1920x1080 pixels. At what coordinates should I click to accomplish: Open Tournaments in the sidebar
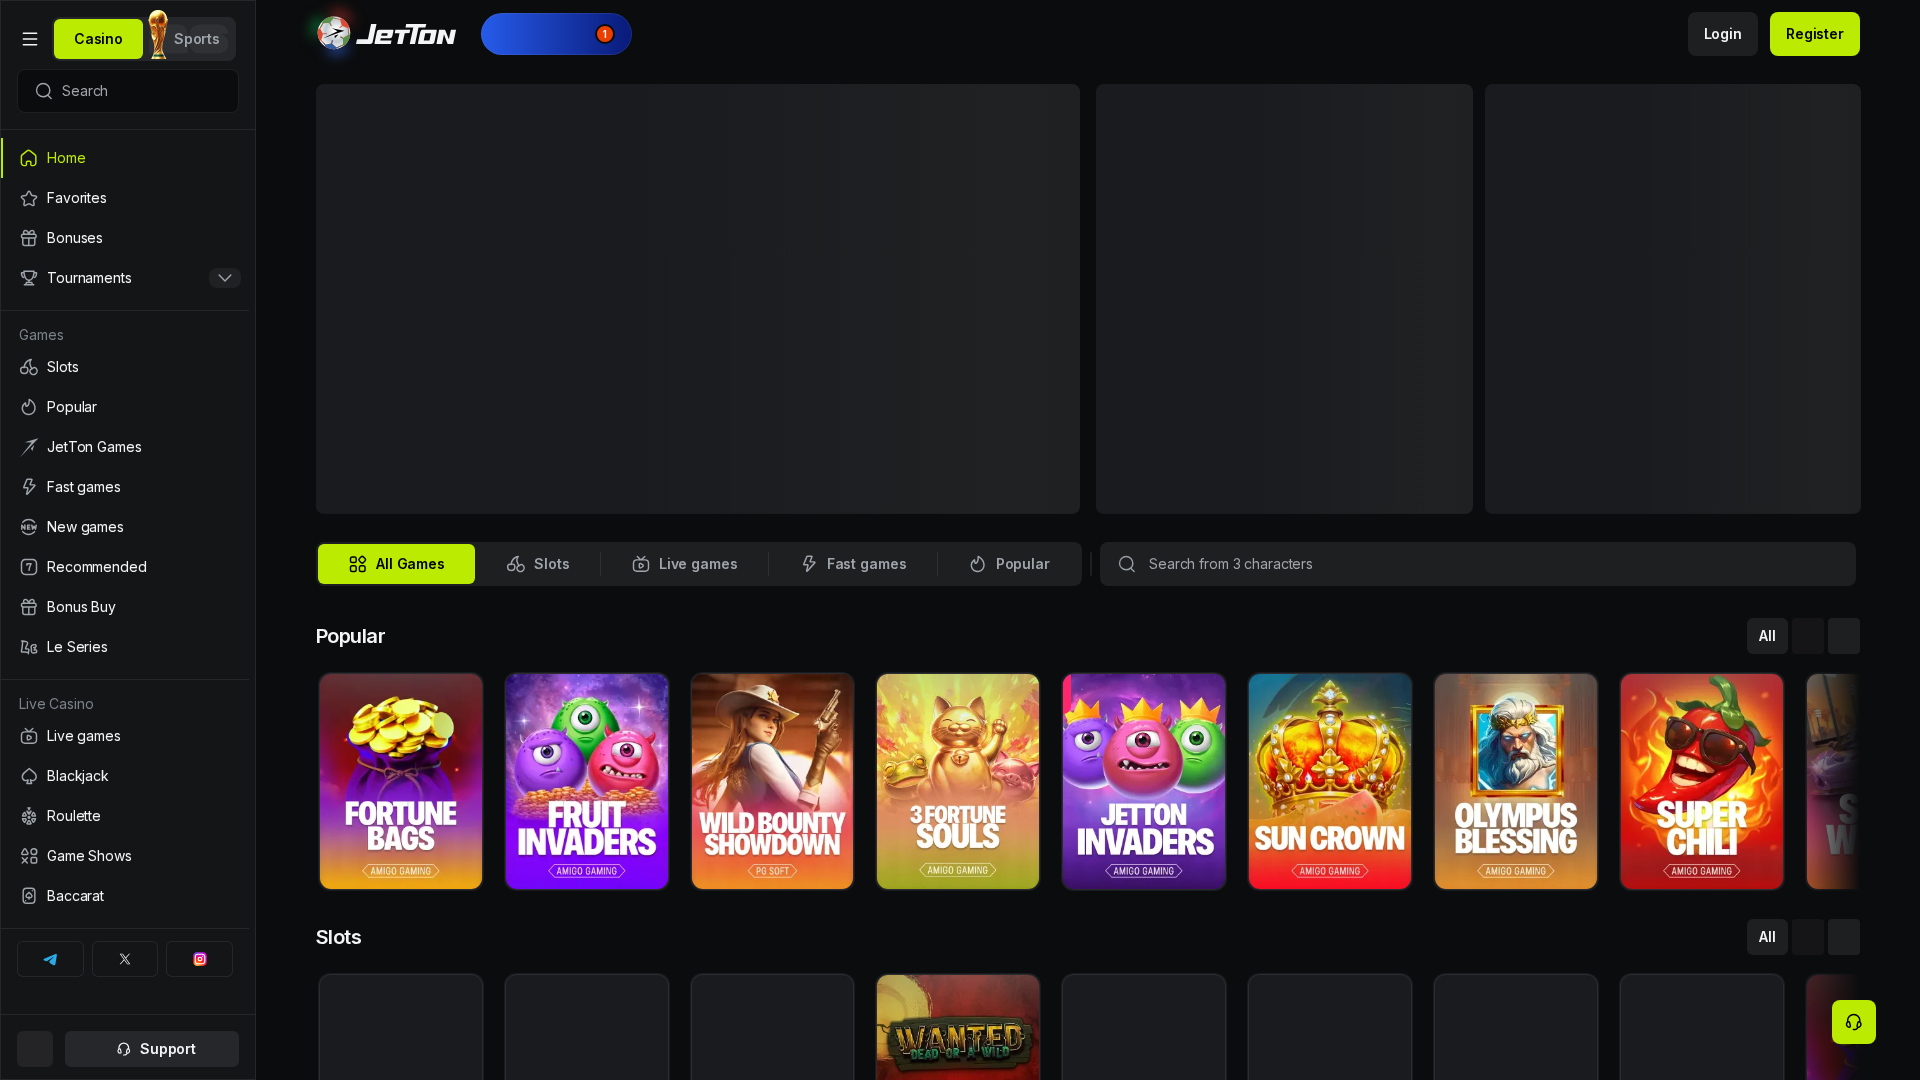click(89, 278)
